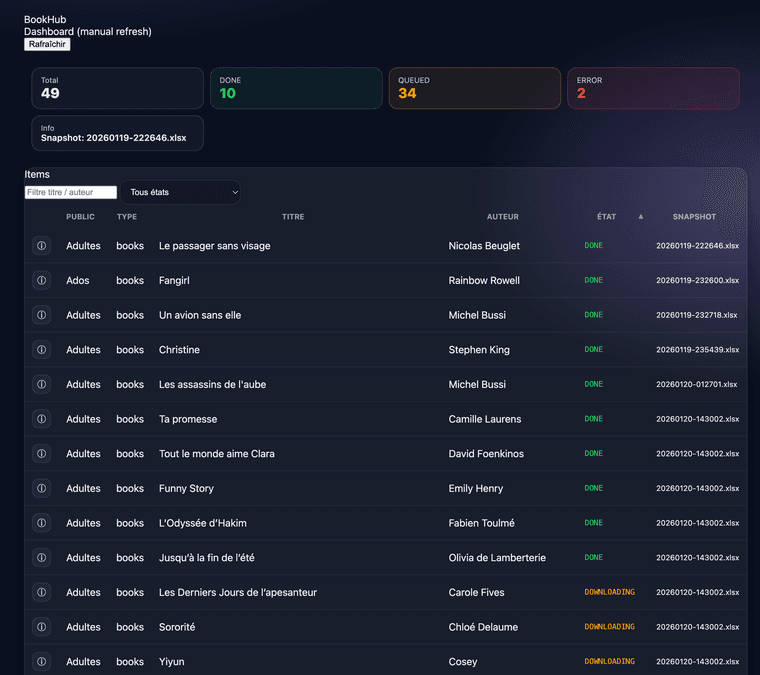The width and height of the screenshot is (760, 675).
Task: Select the DONE count card
Action: coord(296,88)
